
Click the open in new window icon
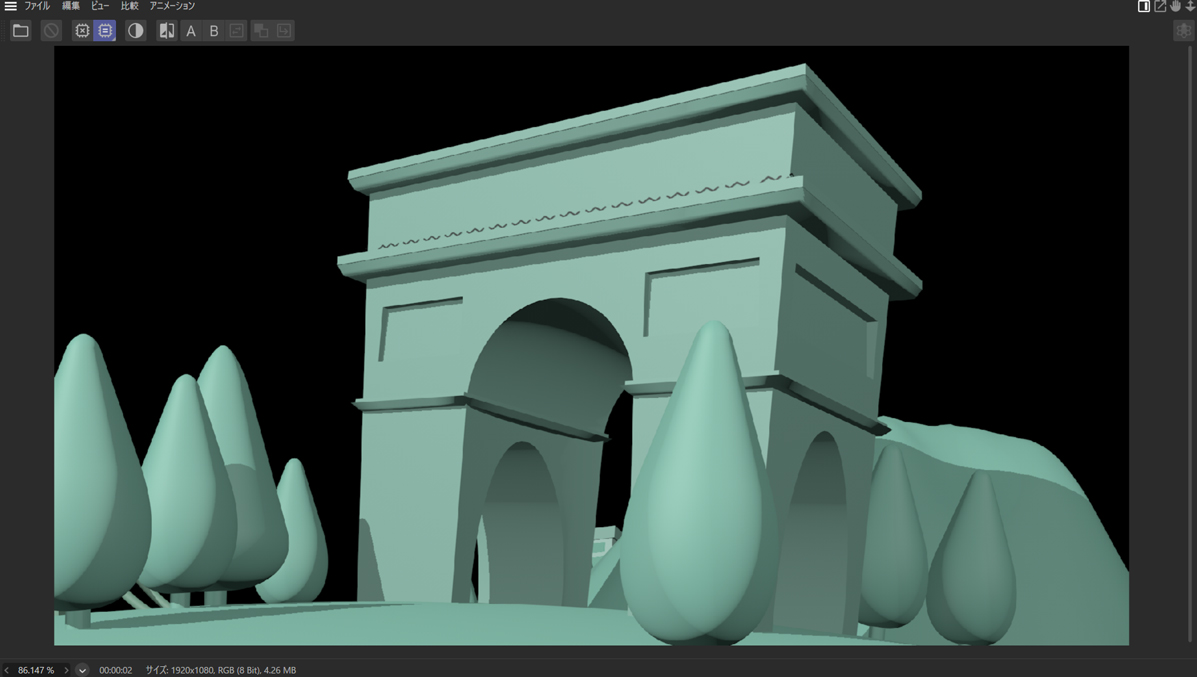(x=1160, y=6)
